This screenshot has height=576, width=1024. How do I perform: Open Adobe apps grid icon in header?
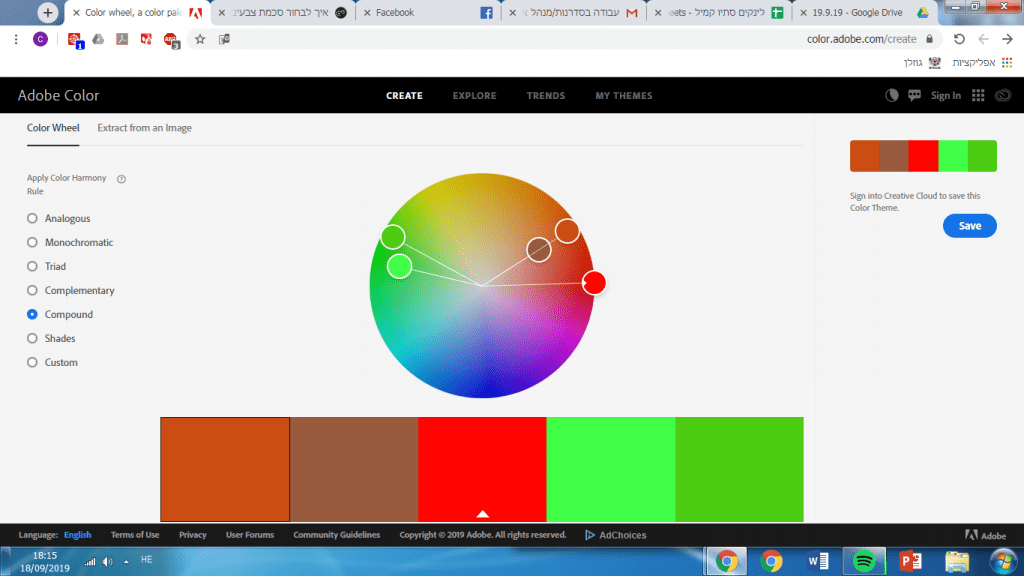978,95
